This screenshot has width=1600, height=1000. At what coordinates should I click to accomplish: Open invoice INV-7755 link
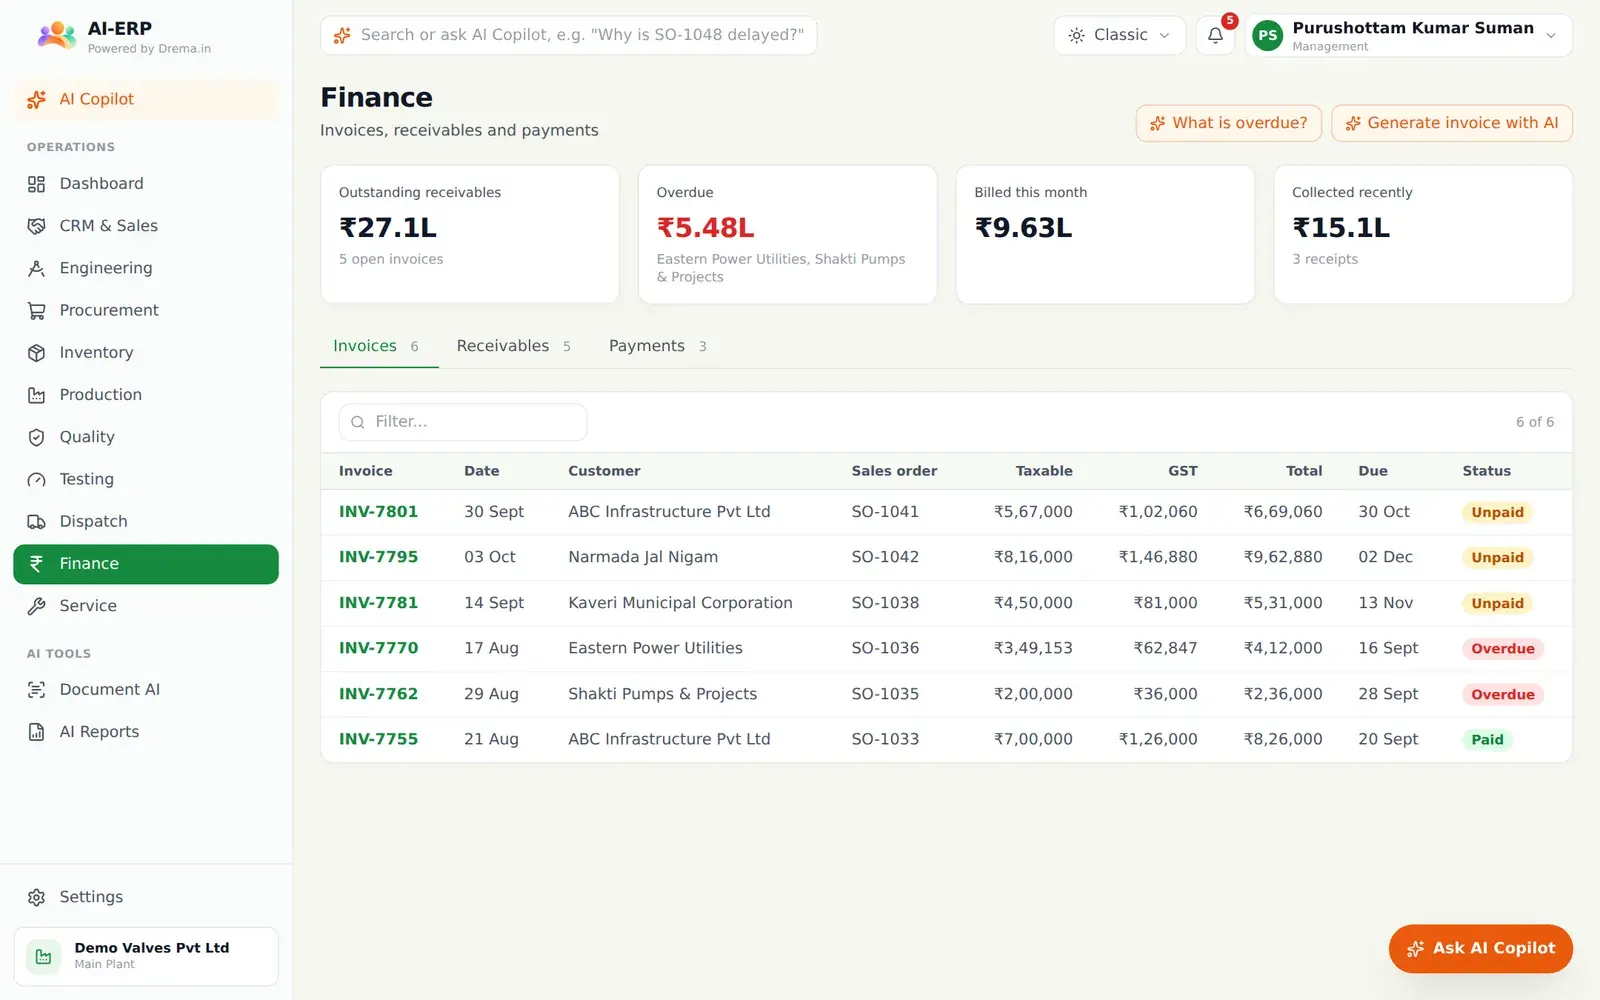[x=378, y=739]
